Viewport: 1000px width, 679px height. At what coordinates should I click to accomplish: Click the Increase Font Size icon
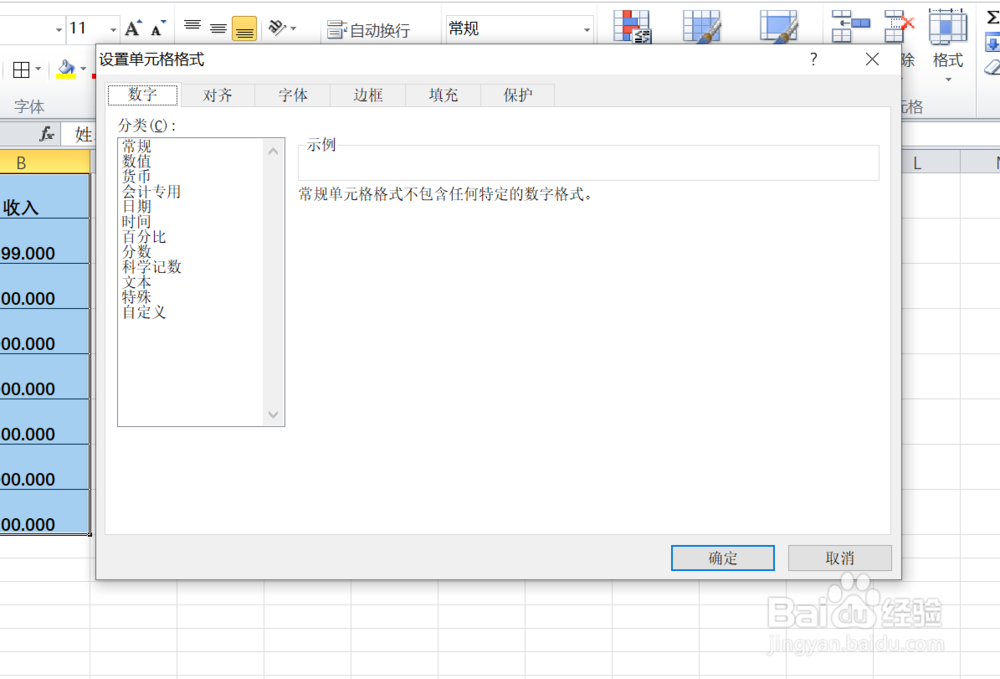[x=133, y=28]
